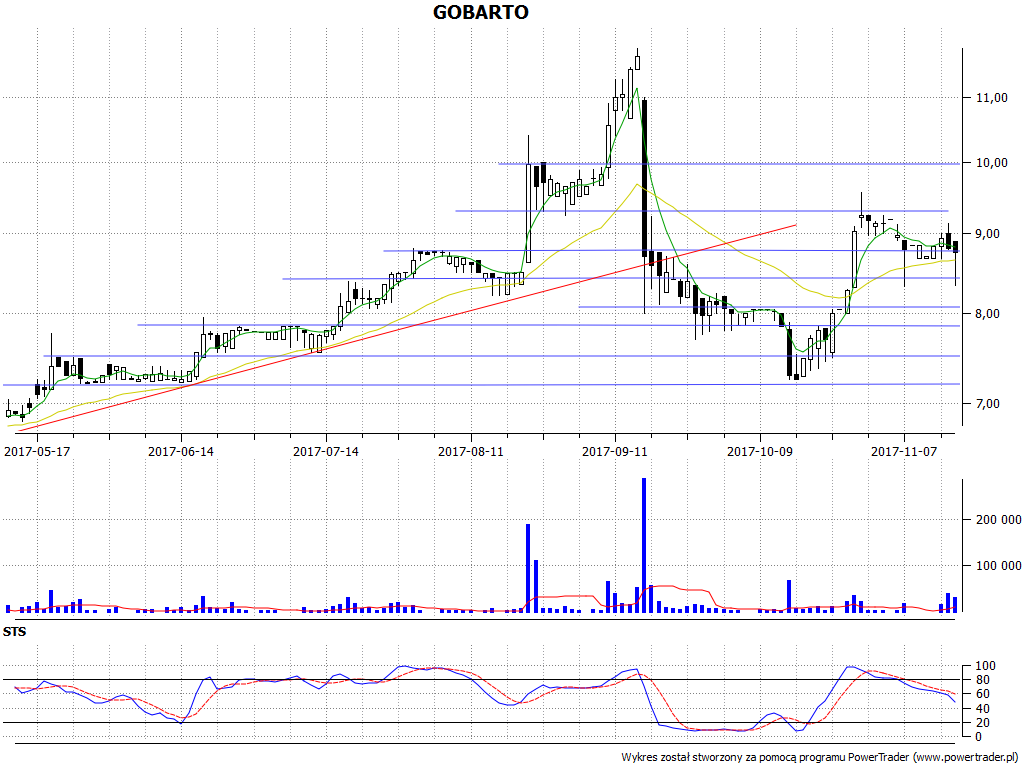Click the tallest volume bar in September
Screen dimensions: 1024x768
(x=644, y=545)
